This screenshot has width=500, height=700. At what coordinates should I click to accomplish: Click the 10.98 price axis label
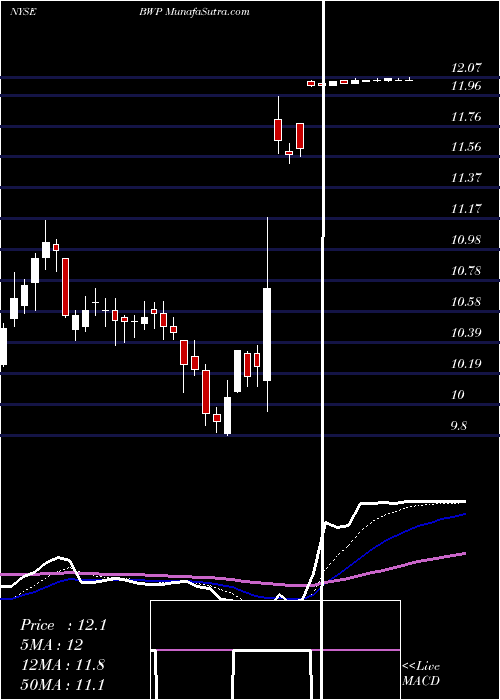click(x=467, y=240)
